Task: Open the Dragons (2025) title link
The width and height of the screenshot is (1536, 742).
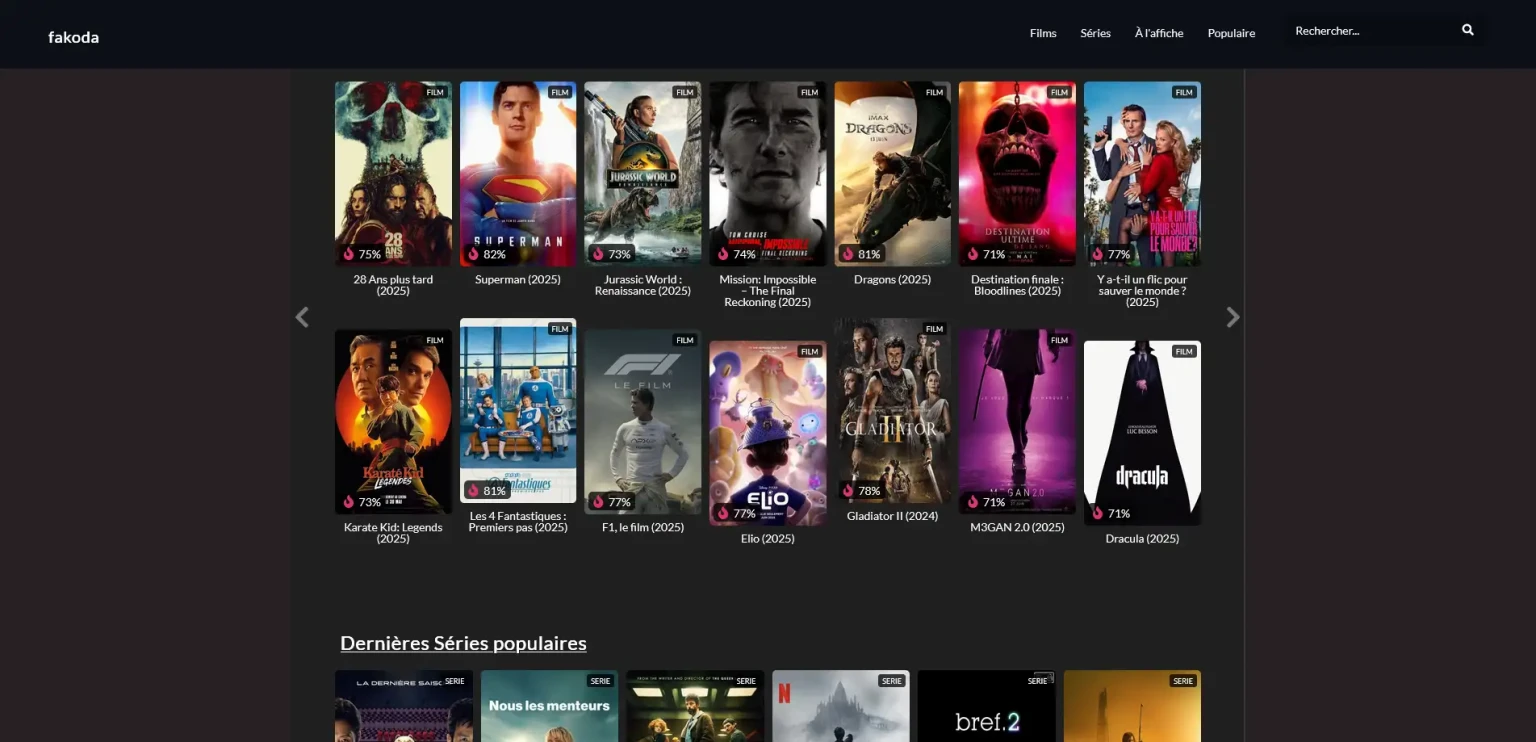Action: point(893,279)
